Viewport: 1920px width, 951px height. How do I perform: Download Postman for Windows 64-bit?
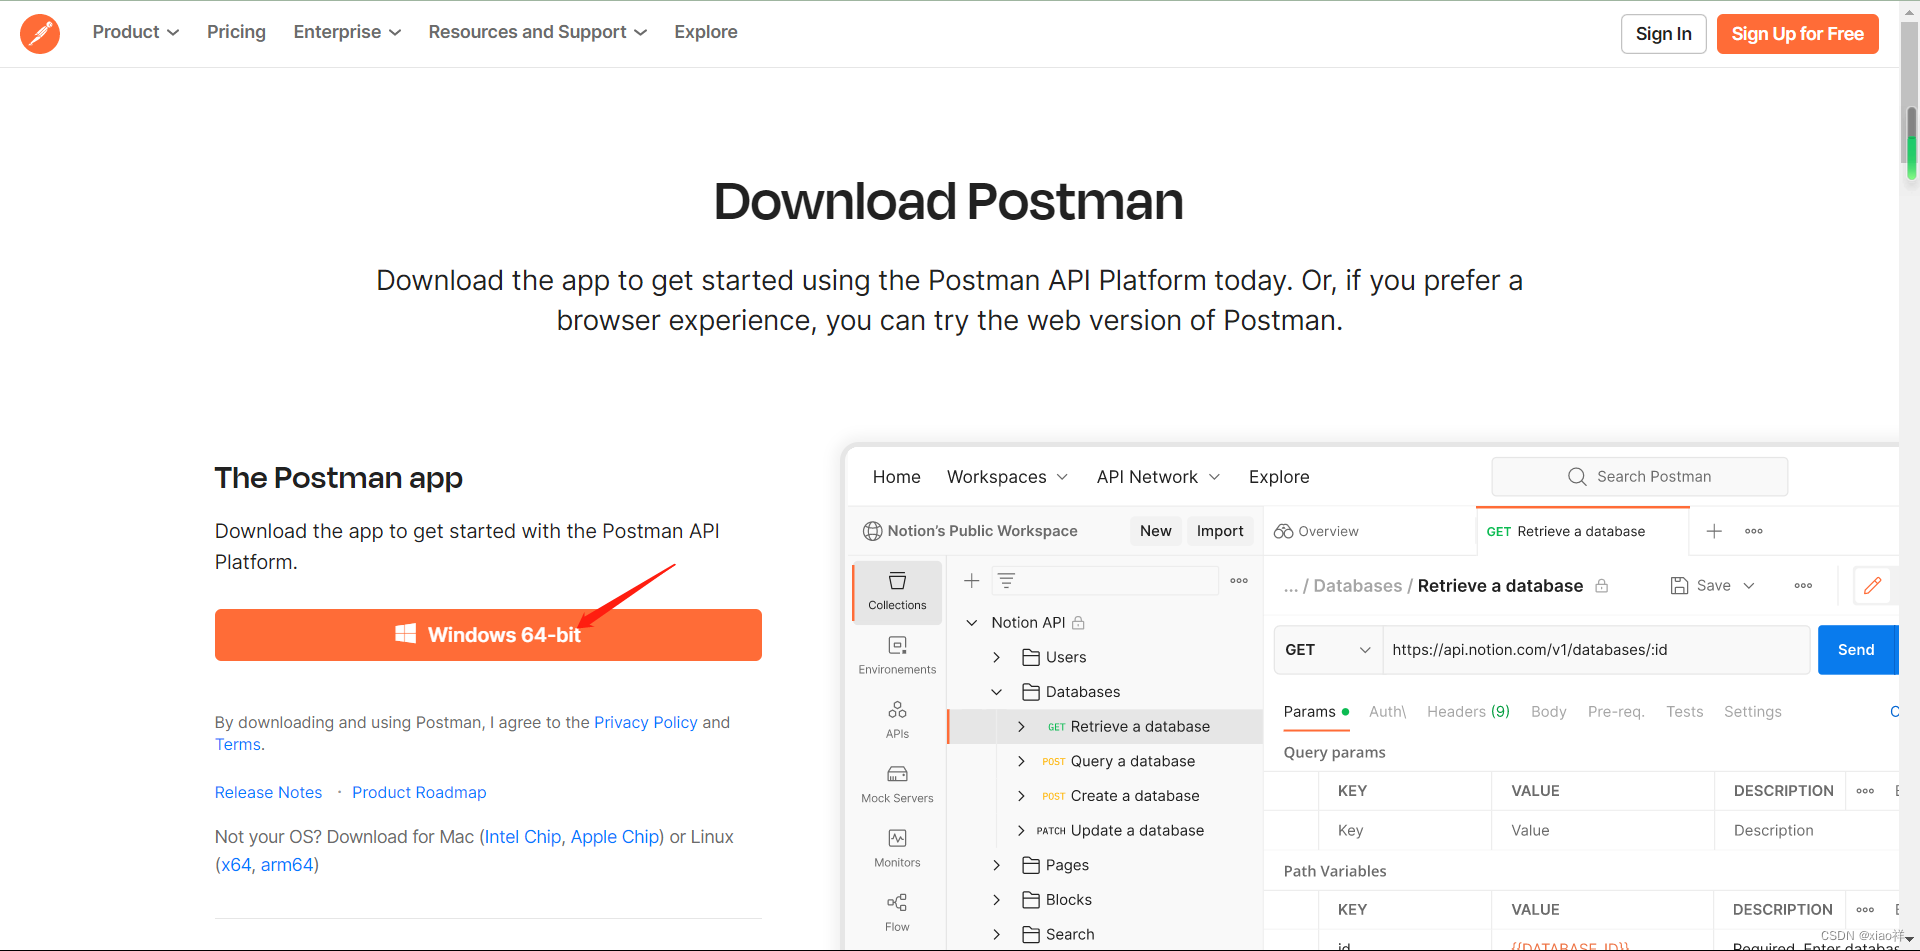click(x=488, y=635)
